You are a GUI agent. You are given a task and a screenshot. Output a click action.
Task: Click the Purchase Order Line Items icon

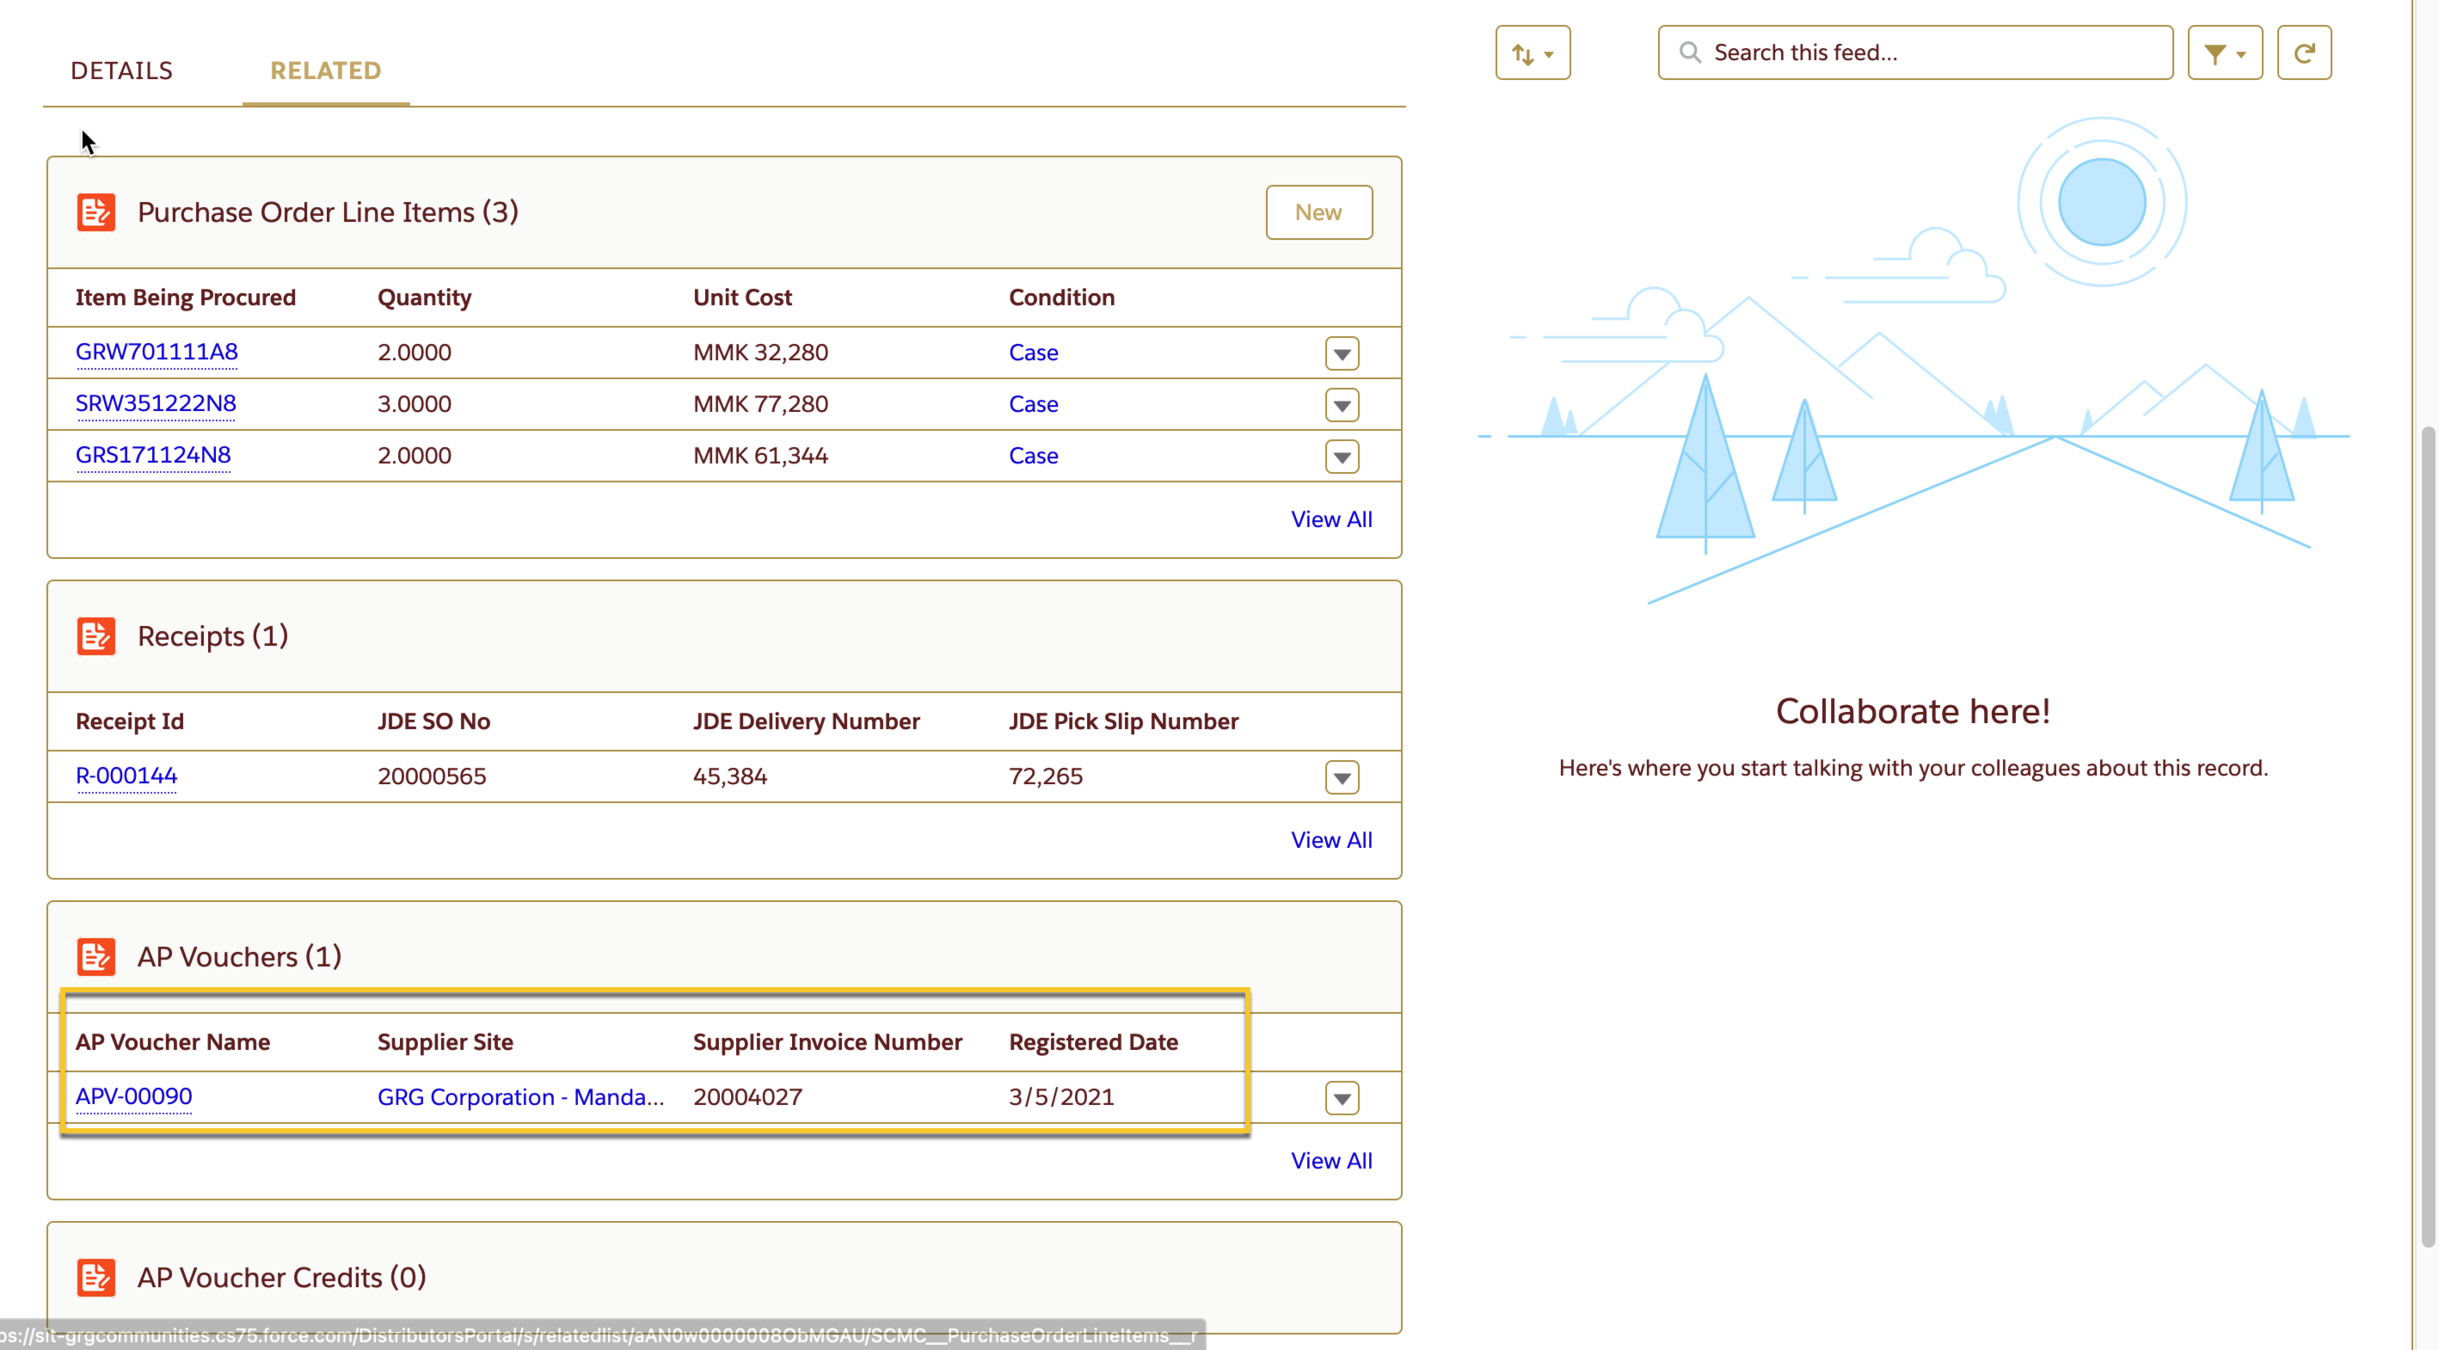tap(96, 212)
